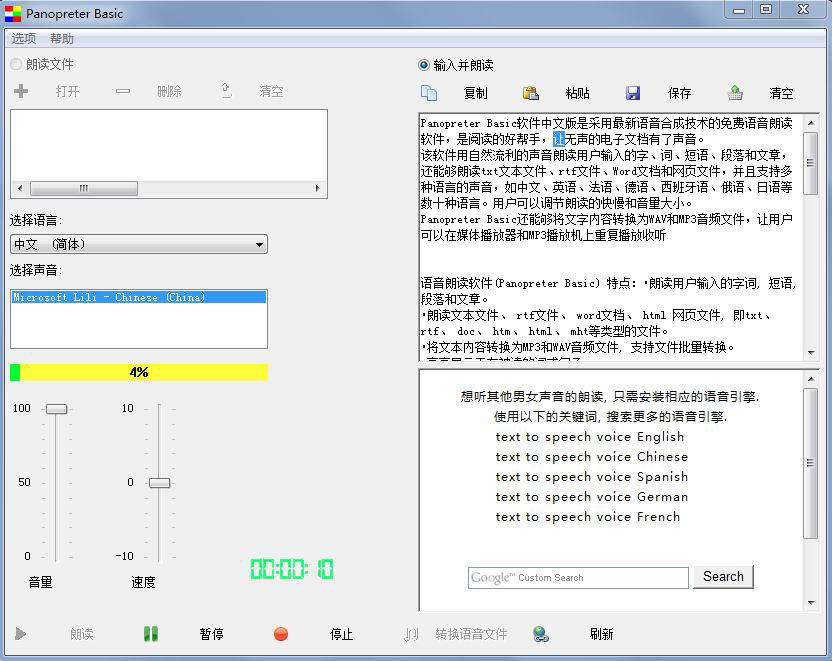
Task: Click the green 暂停 pause icon
Action: point(151,633)
